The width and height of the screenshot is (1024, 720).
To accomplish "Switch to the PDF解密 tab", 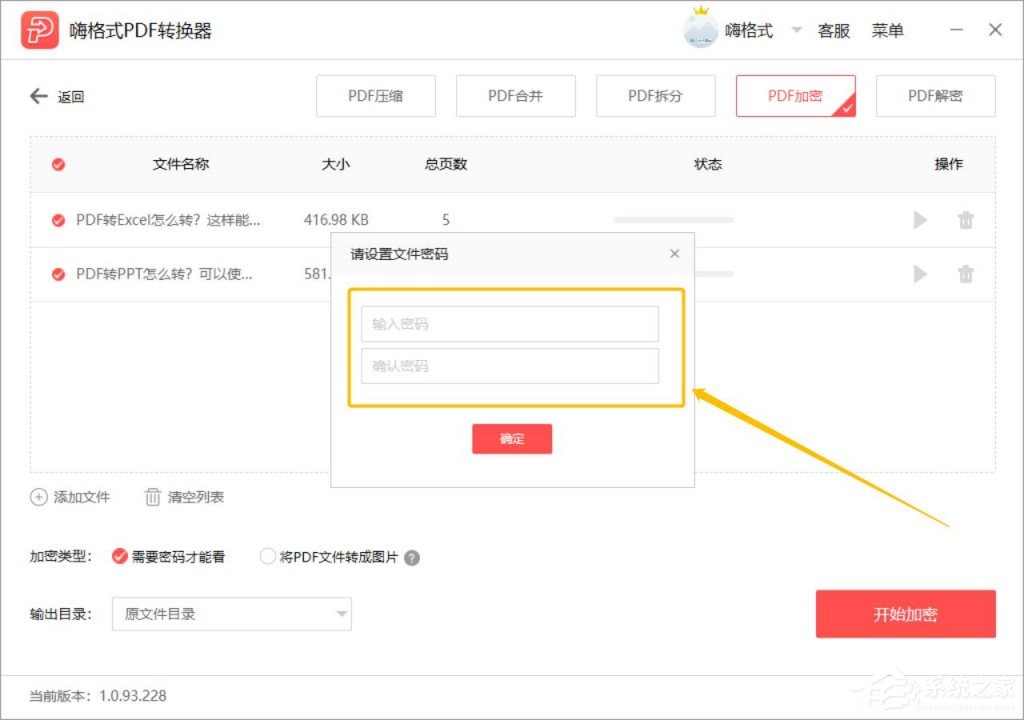I will [x=935, y=96].
